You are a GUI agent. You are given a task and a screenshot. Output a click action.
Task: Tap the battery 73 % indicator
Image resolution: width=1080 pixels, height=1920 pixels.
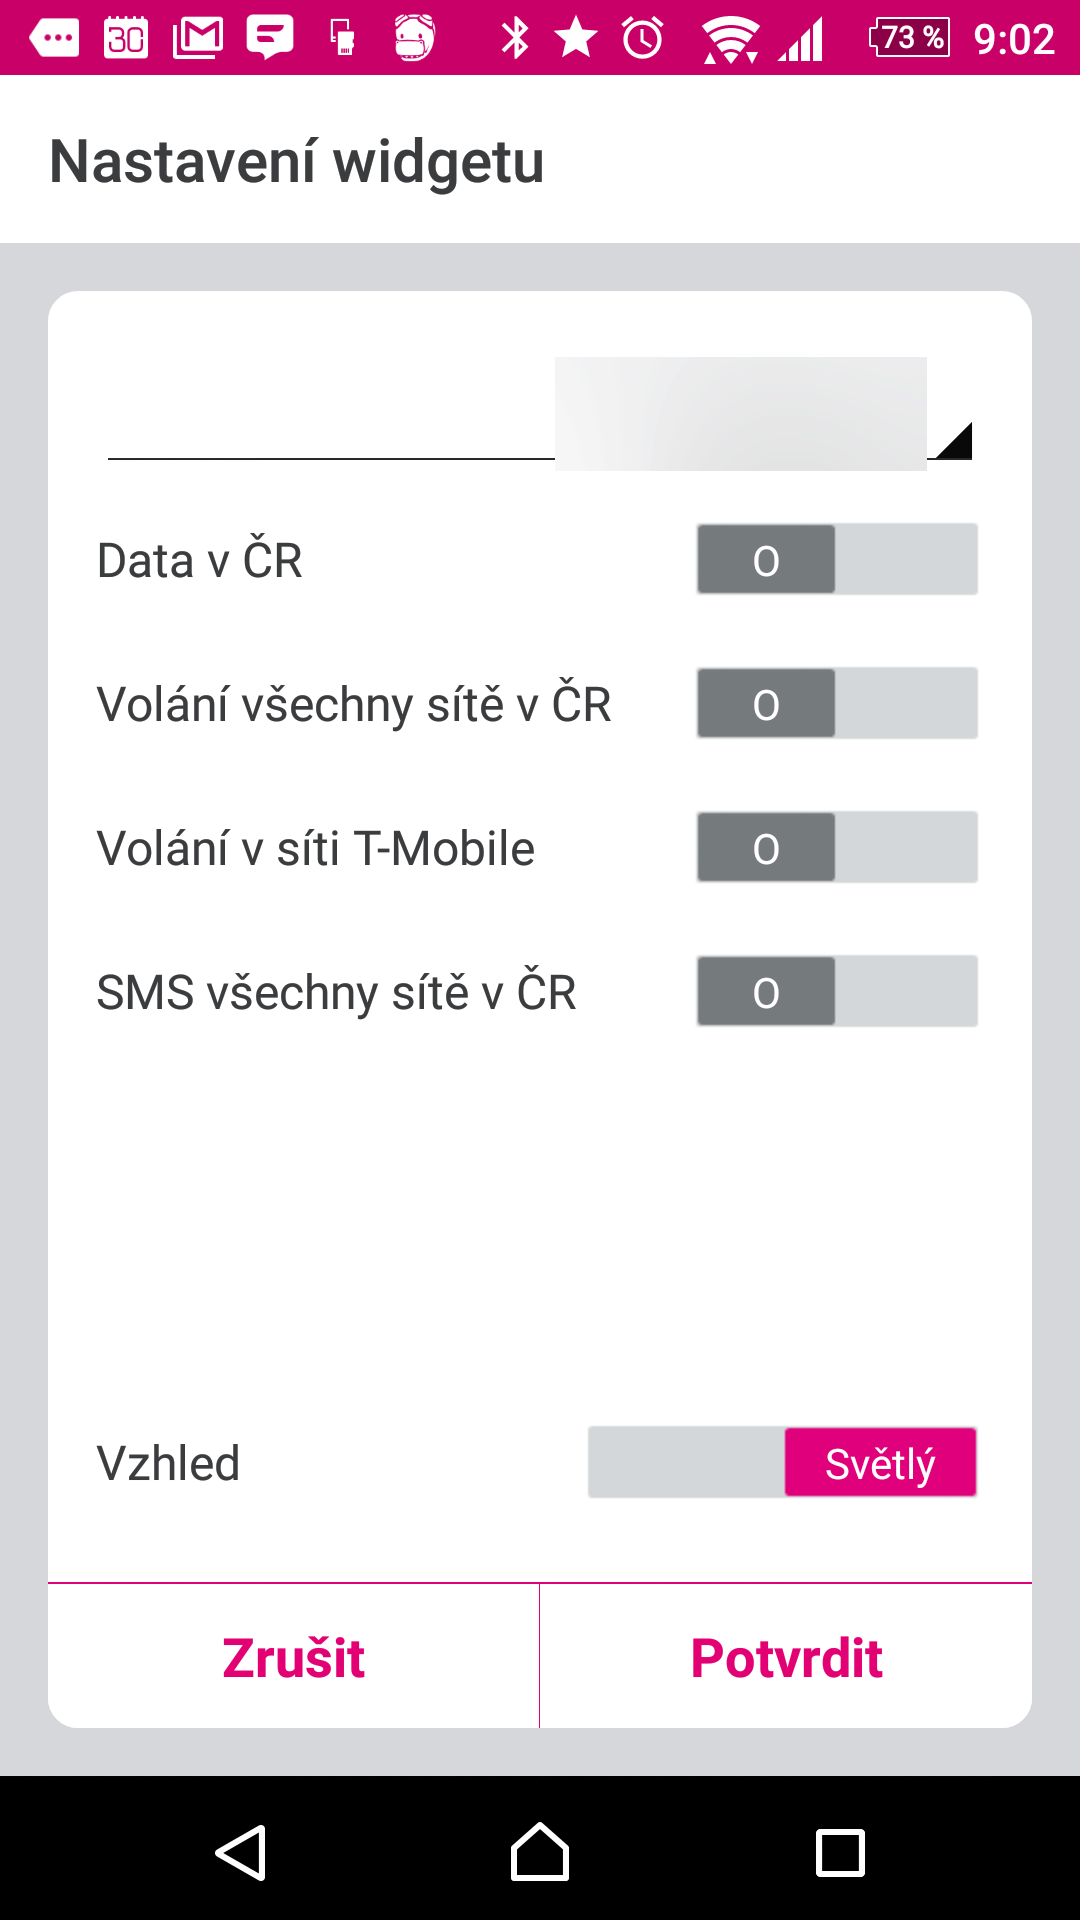[910, 38]
